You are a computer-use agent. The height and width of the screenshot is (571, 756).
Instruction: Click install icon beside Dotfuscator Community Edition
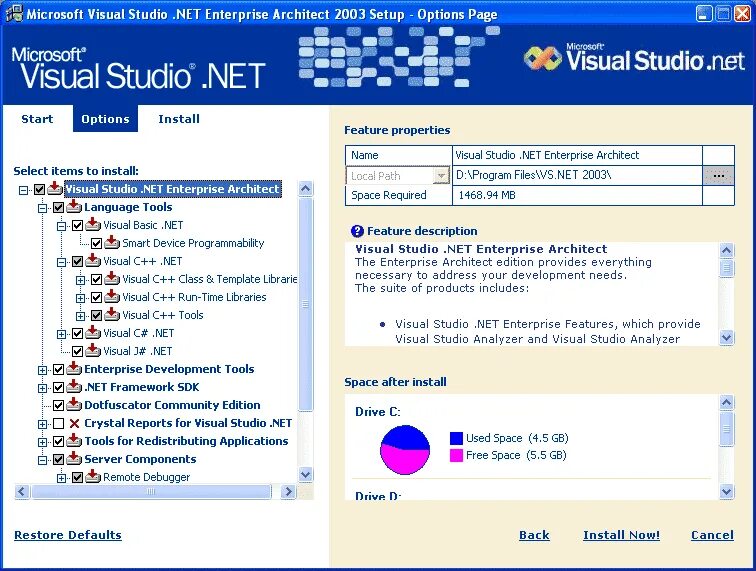74,405
